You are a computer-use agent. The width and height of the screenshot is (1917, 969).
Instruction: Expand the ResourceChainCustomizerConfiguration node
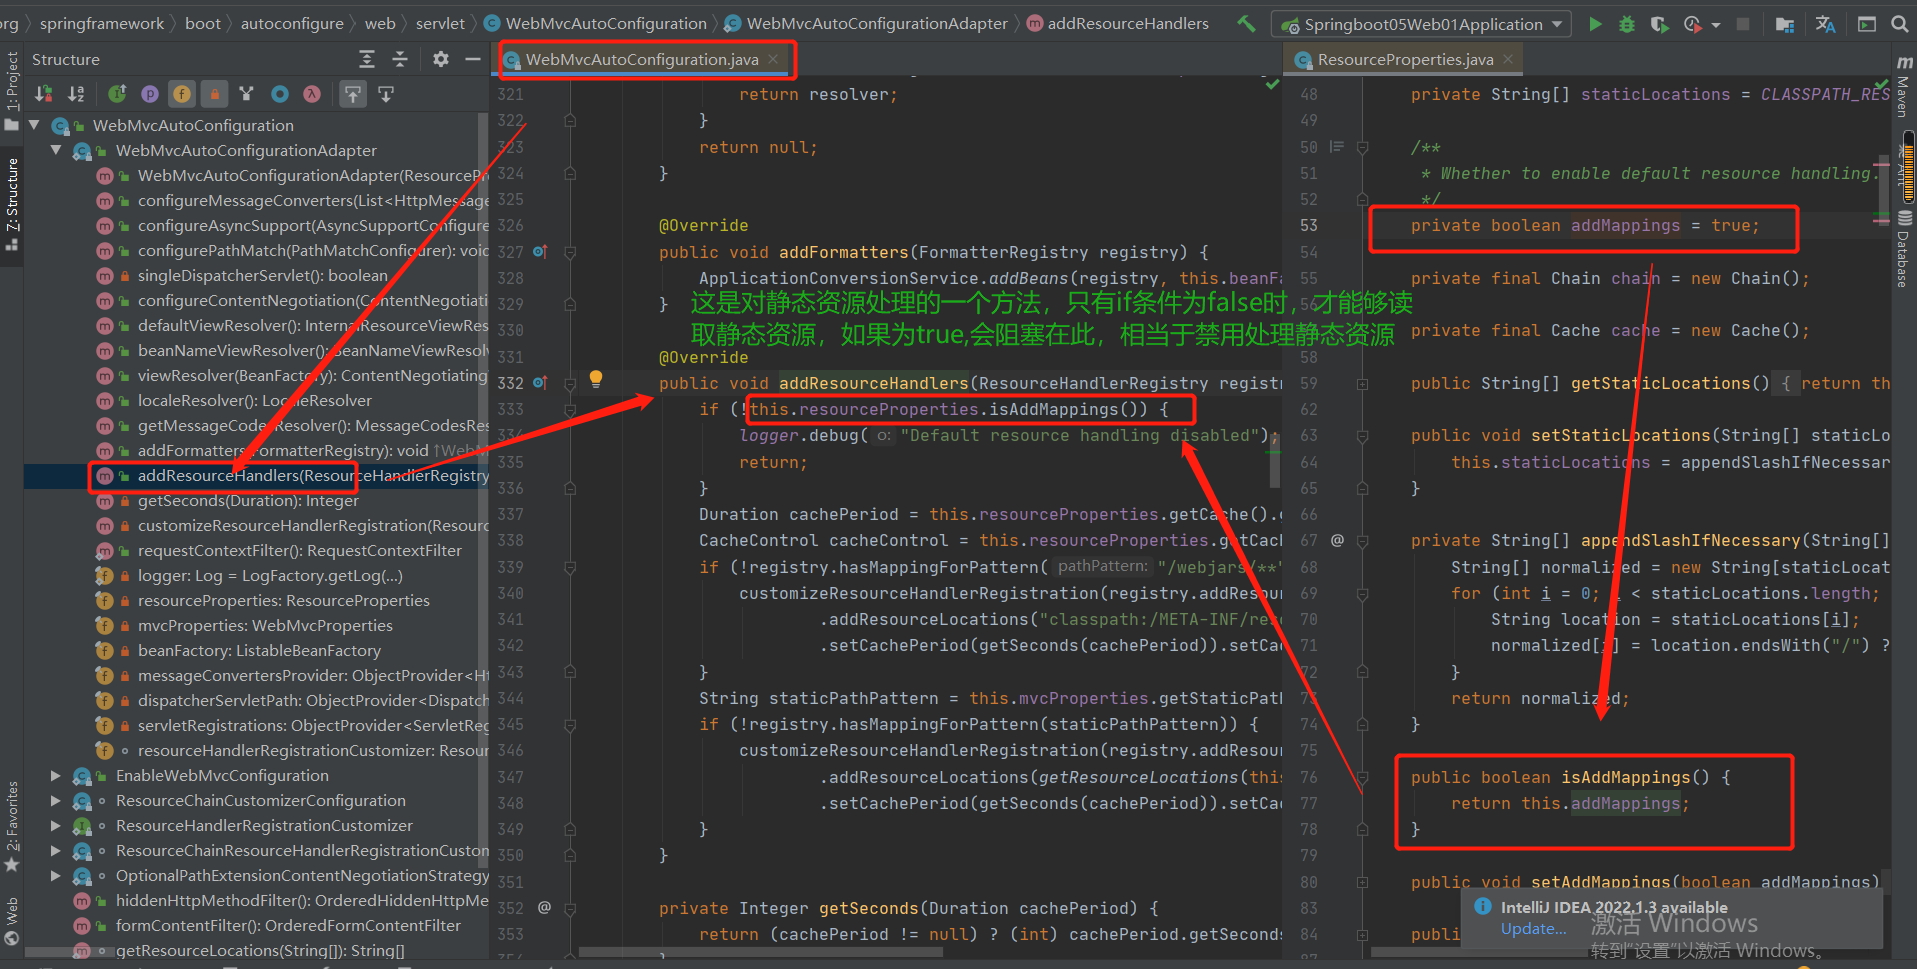point(56,800)
